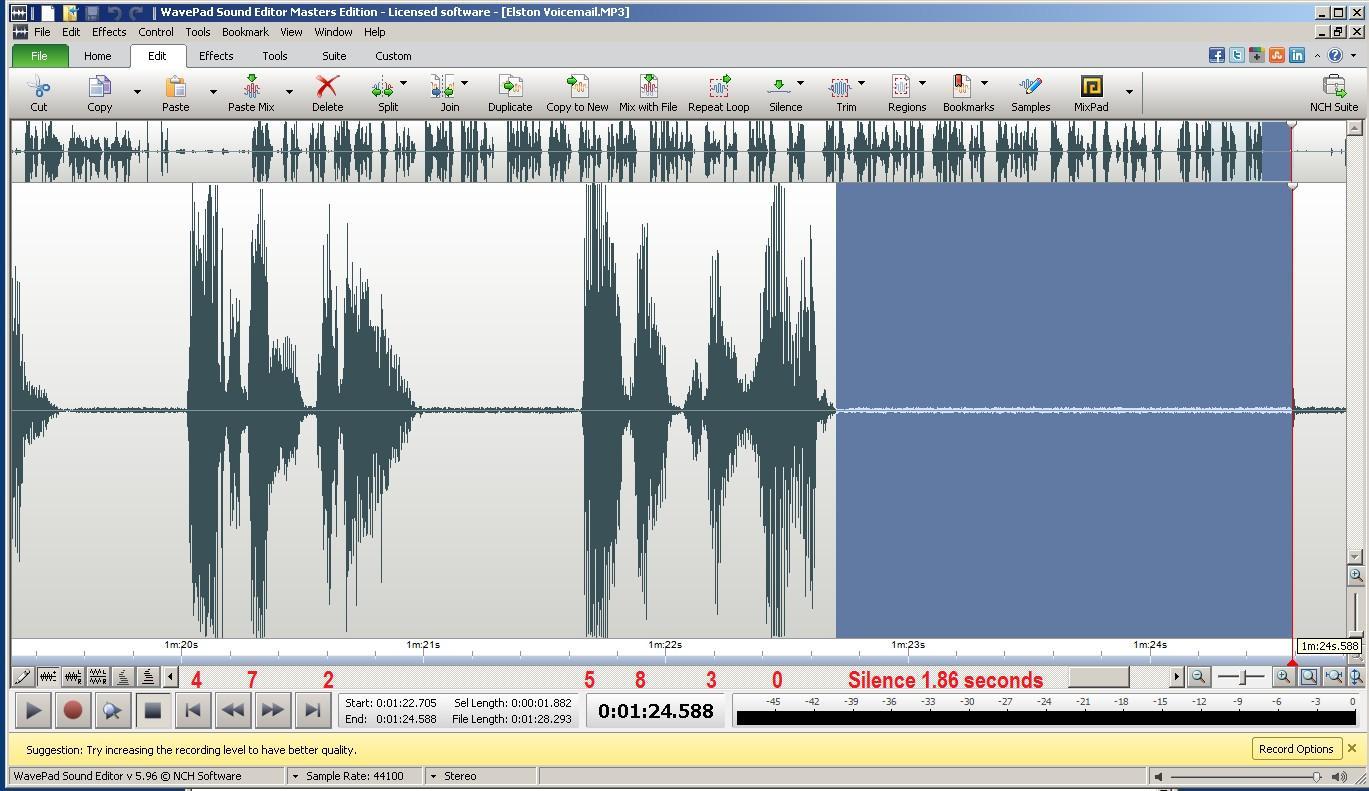The height and width of the screenshot is (791, 1369).
Task: Open the Effects menu in the menu bar
Action: (x=109, y=32)
